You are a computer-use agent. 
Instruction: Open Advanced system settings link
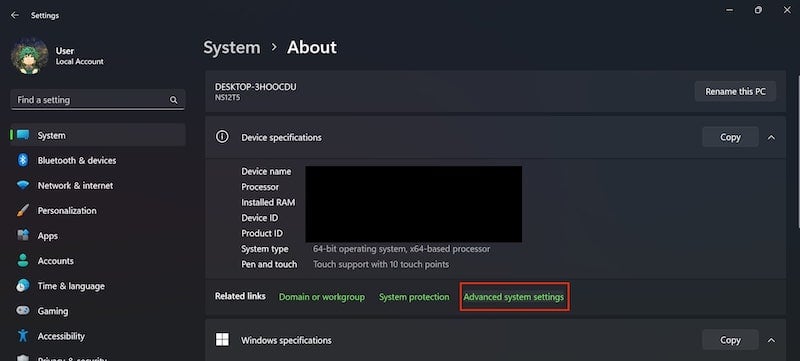coord(514,297)
